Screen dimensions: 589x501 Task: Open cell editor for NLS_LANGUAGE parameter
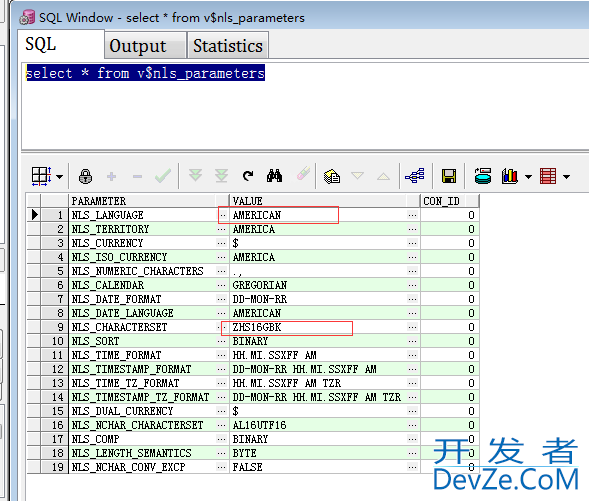[x=223, y=215]
